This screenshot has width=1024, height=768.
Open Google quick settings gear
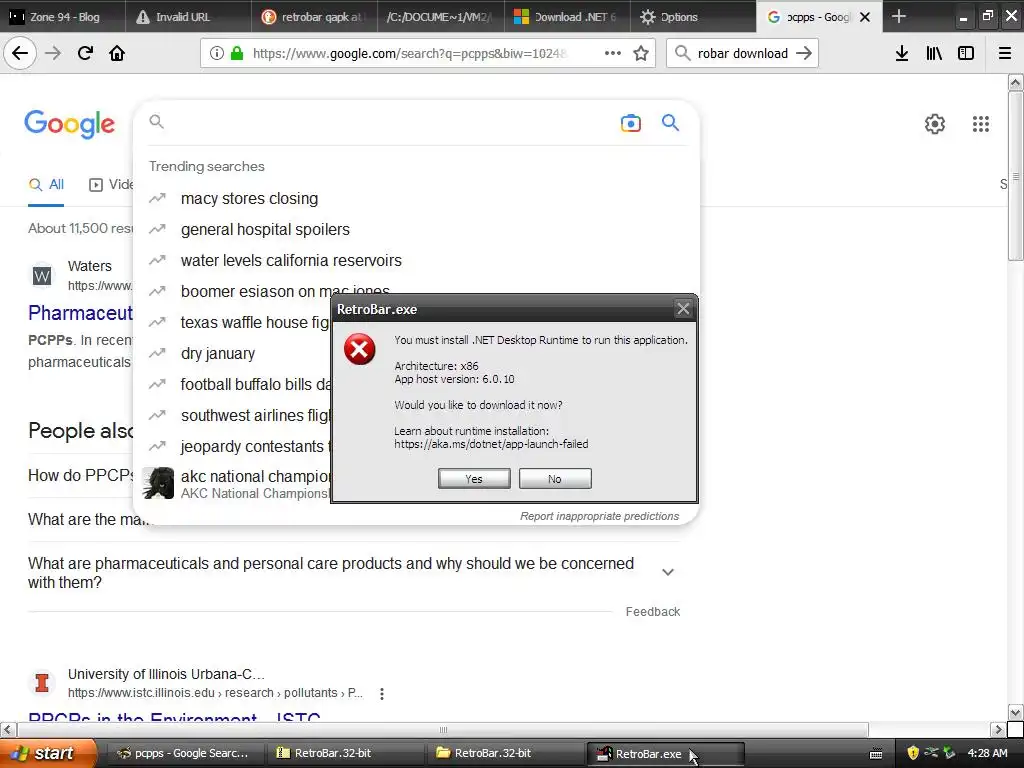[935, 123]
